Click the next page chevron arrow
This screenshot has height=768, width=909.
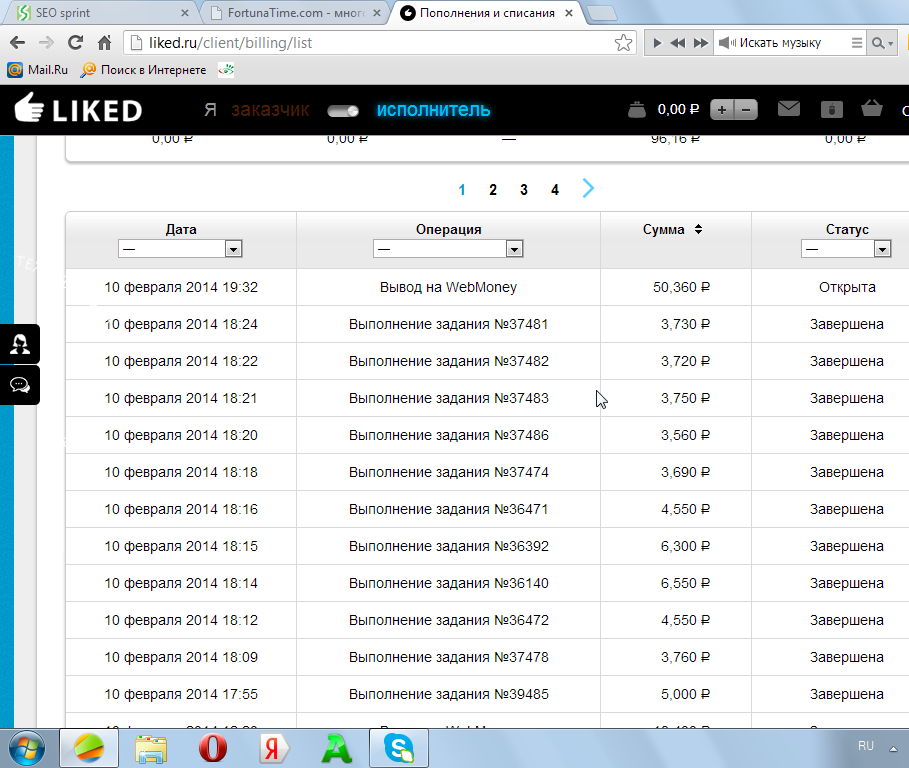point(588,188)
